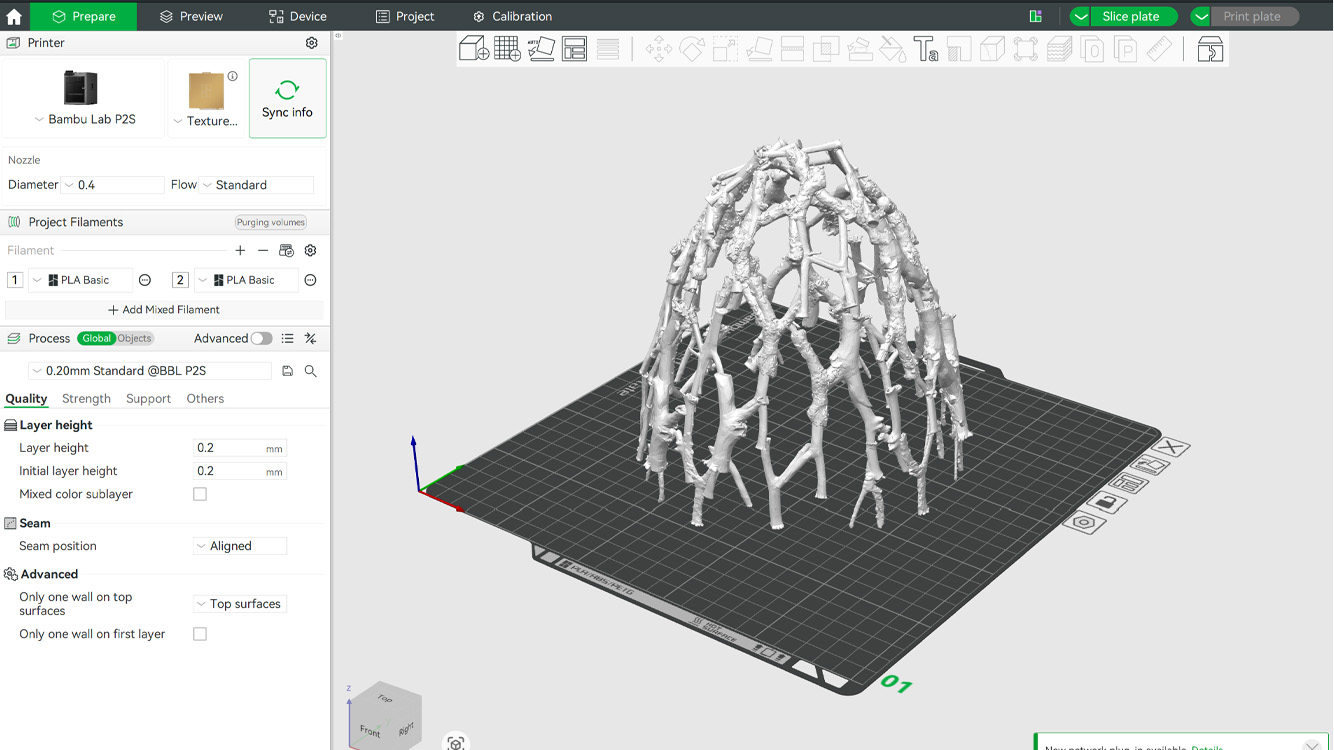Remove a filament with the minus icon
This screenshot has height=750, width=1334.
coord(263,251)
